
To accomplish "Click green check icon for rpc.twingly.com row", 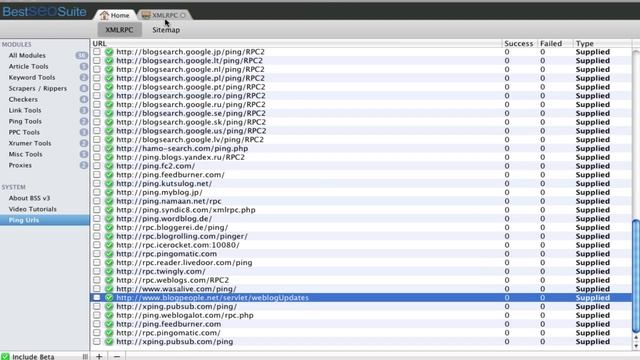I will coord(109,271).
